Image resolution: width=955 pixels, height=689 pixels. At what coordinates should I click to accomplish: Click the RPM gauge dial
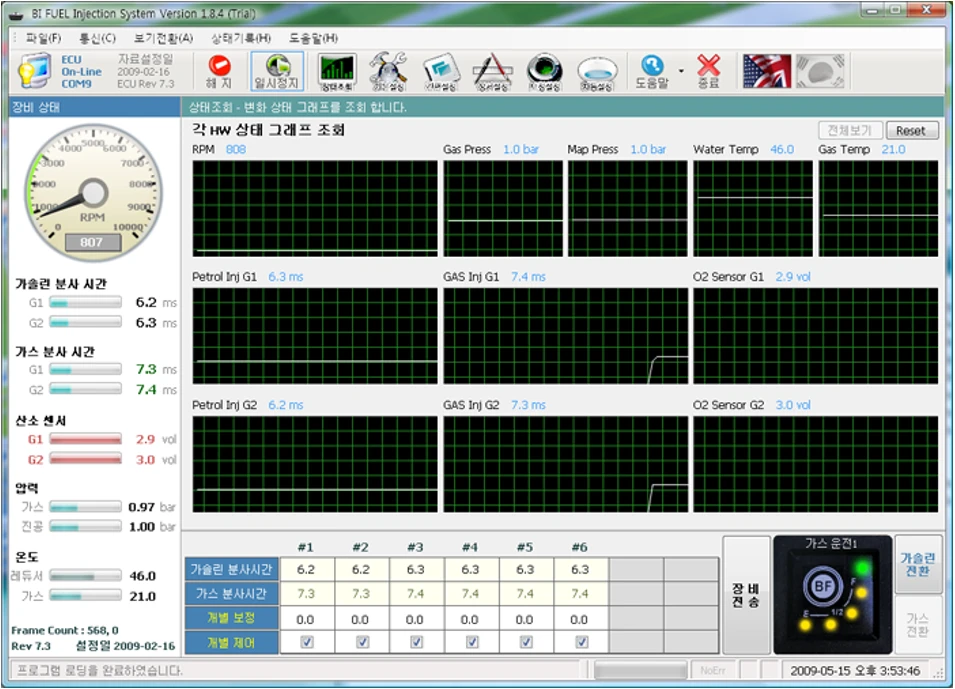[93, 193]
